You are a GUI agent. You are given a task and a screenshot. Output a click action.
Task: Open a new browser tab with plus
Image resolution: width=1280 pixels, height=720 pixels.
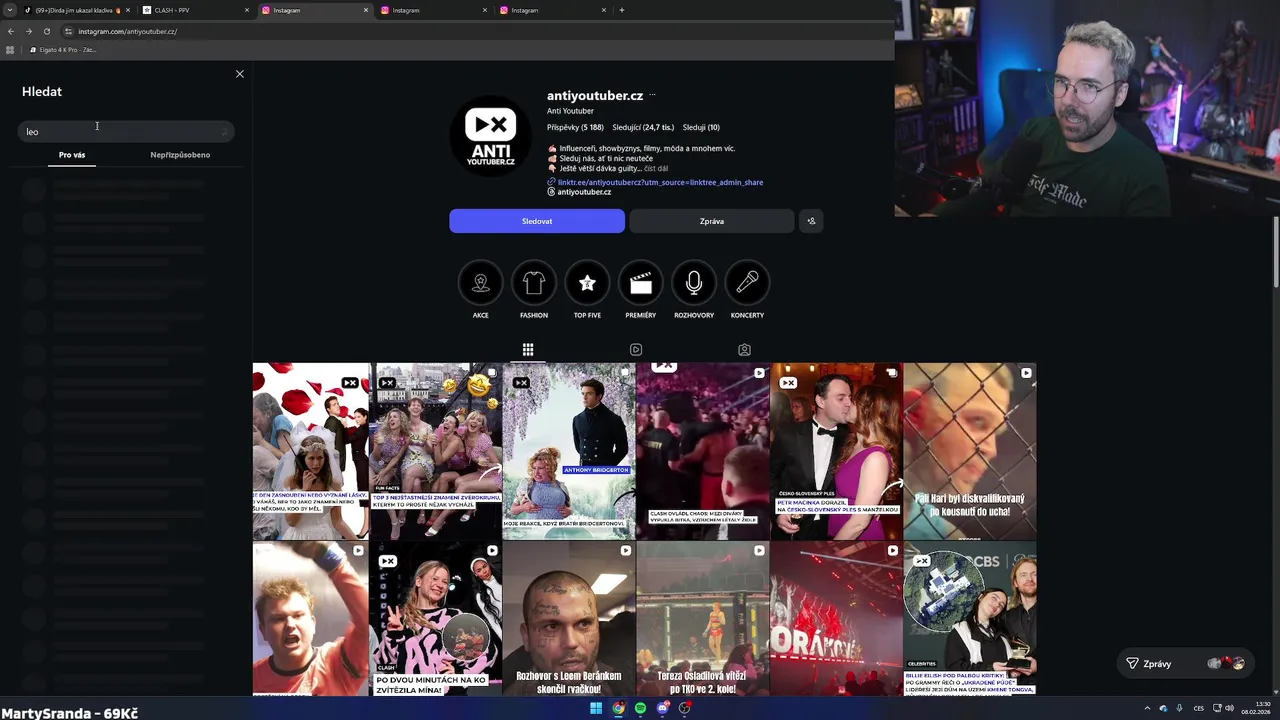pyautogui.click(x=622, y=10)
